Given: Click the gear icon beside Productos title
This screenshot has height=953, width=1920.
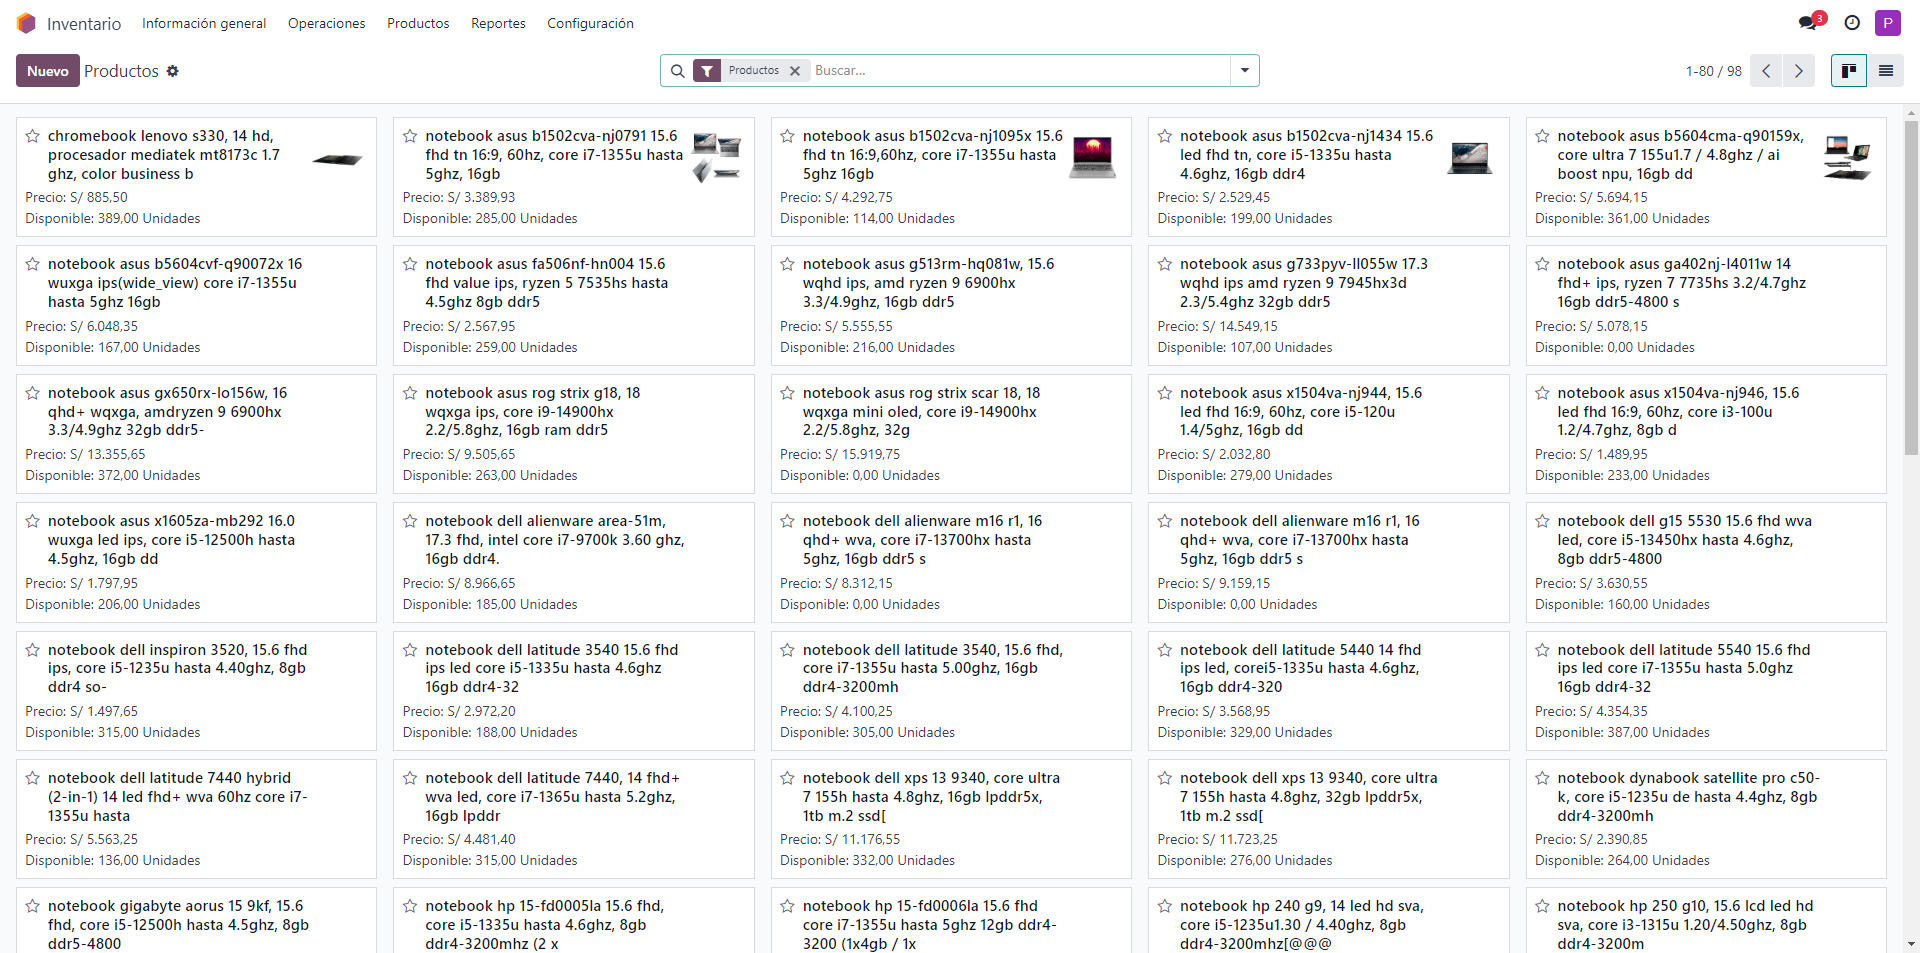Looking at the screenshot, I should click(x=173, y=71).
